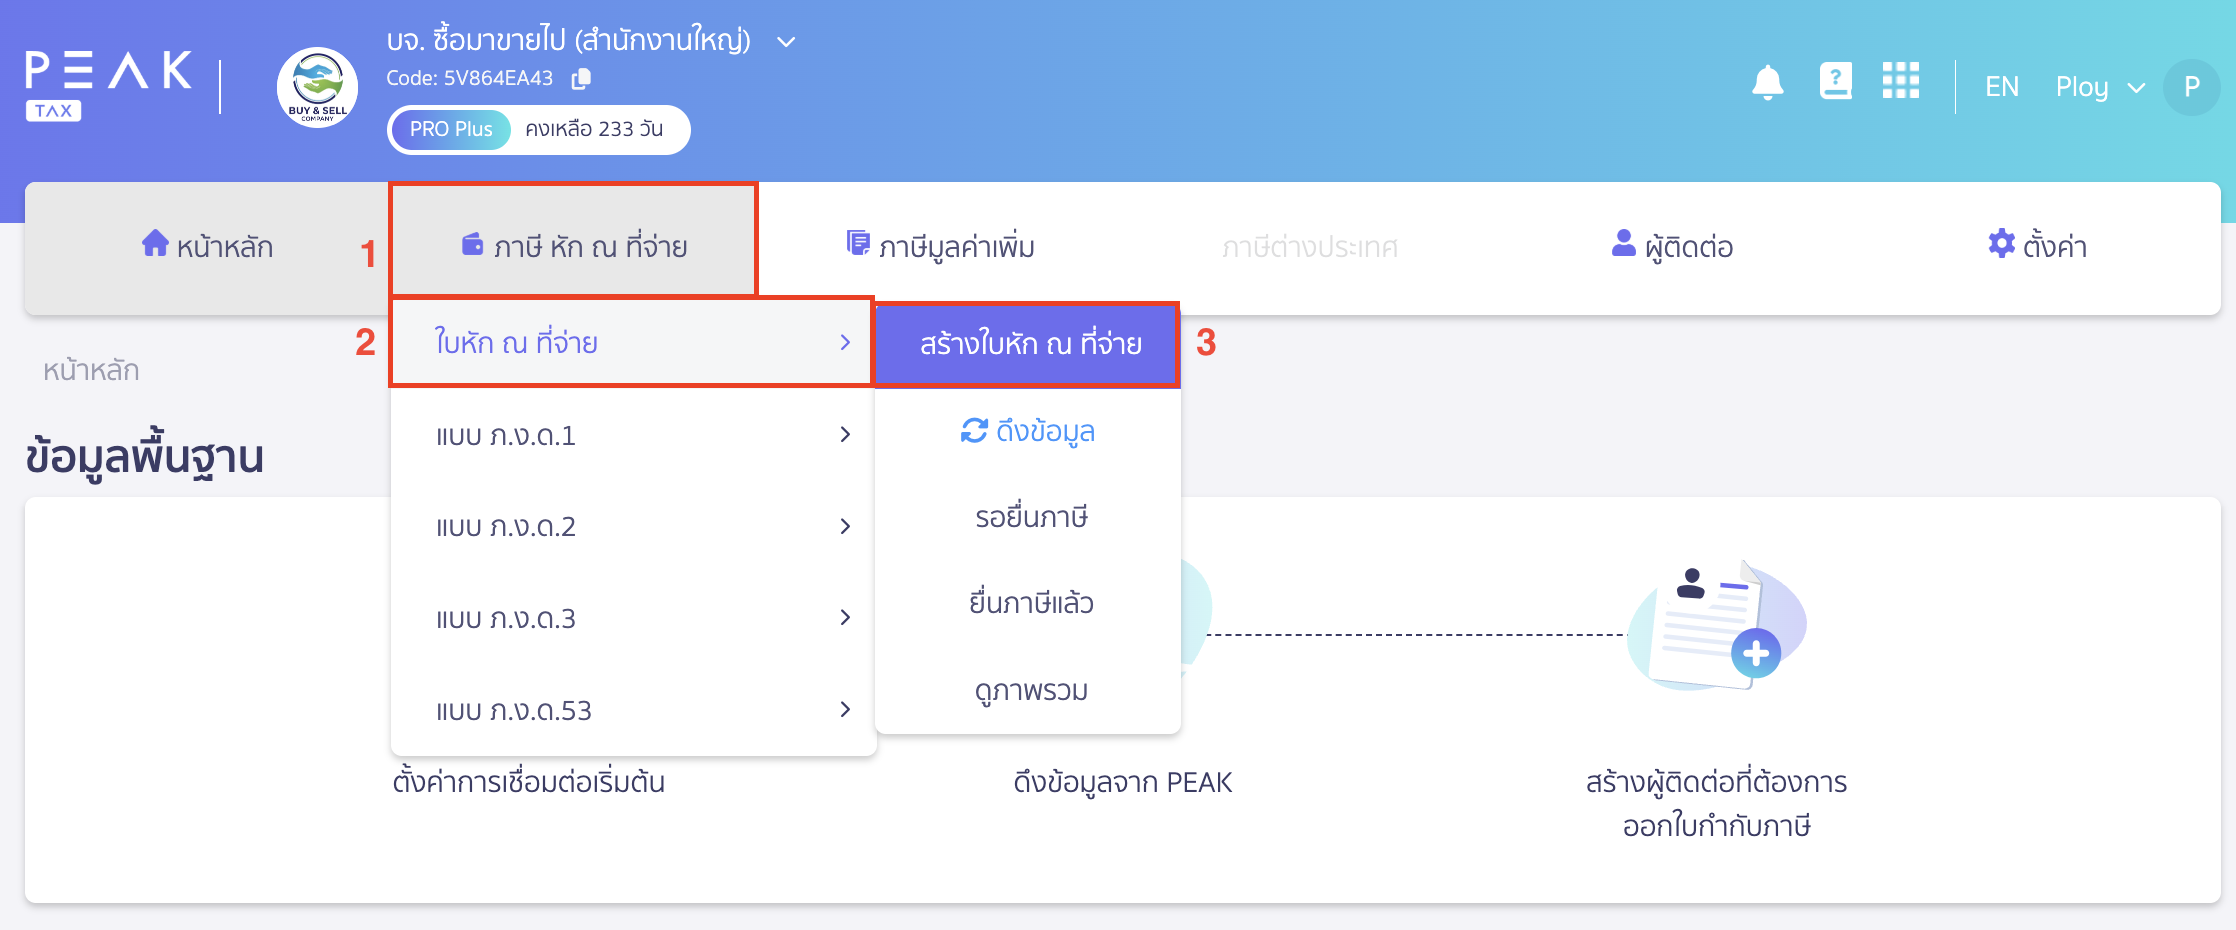The image size is (2236, 930).
Task: Click the สร้างใบหัก ณ ที่จ่าย button
Action: (x=1030, y=345)
